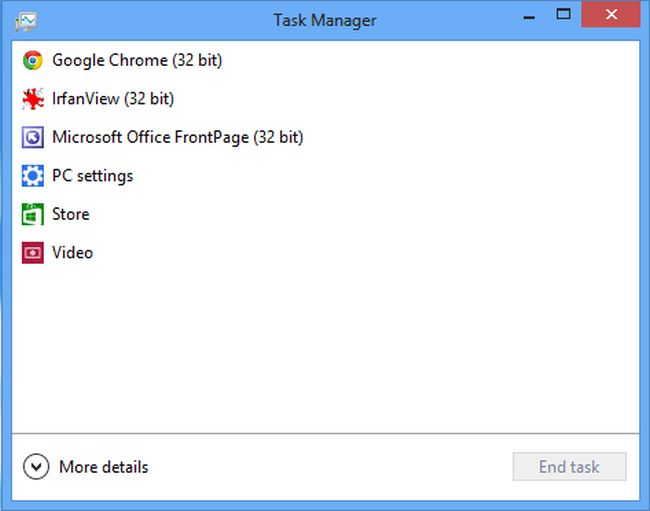Viewport: 650px width, 511px height.
Task: Click the Store shopping bag icon
Action: tap(33, 214)
